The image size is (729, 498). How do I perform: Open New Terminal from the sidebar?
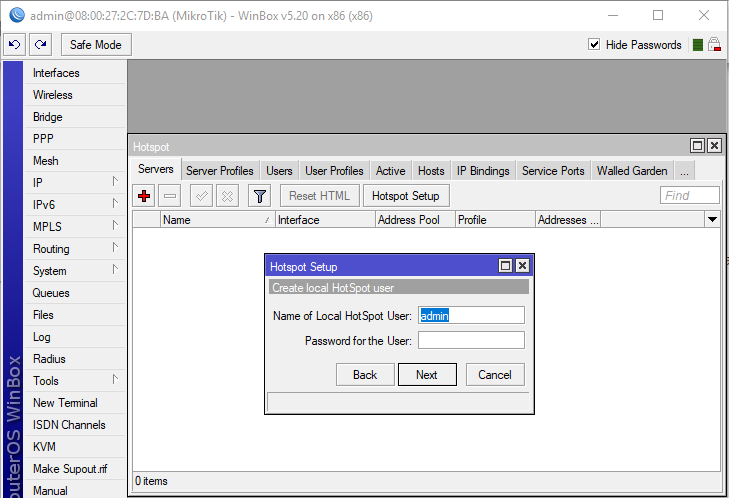click(x=74, y=403)
